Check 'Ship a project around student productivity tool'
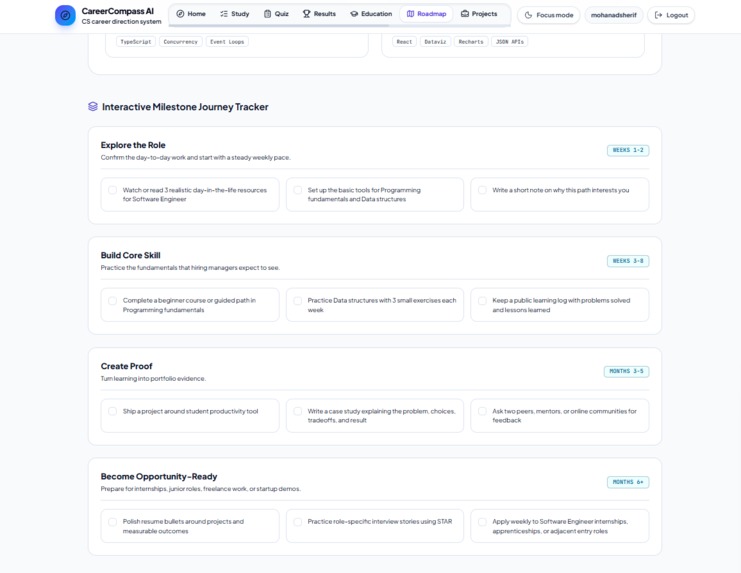 112,411
